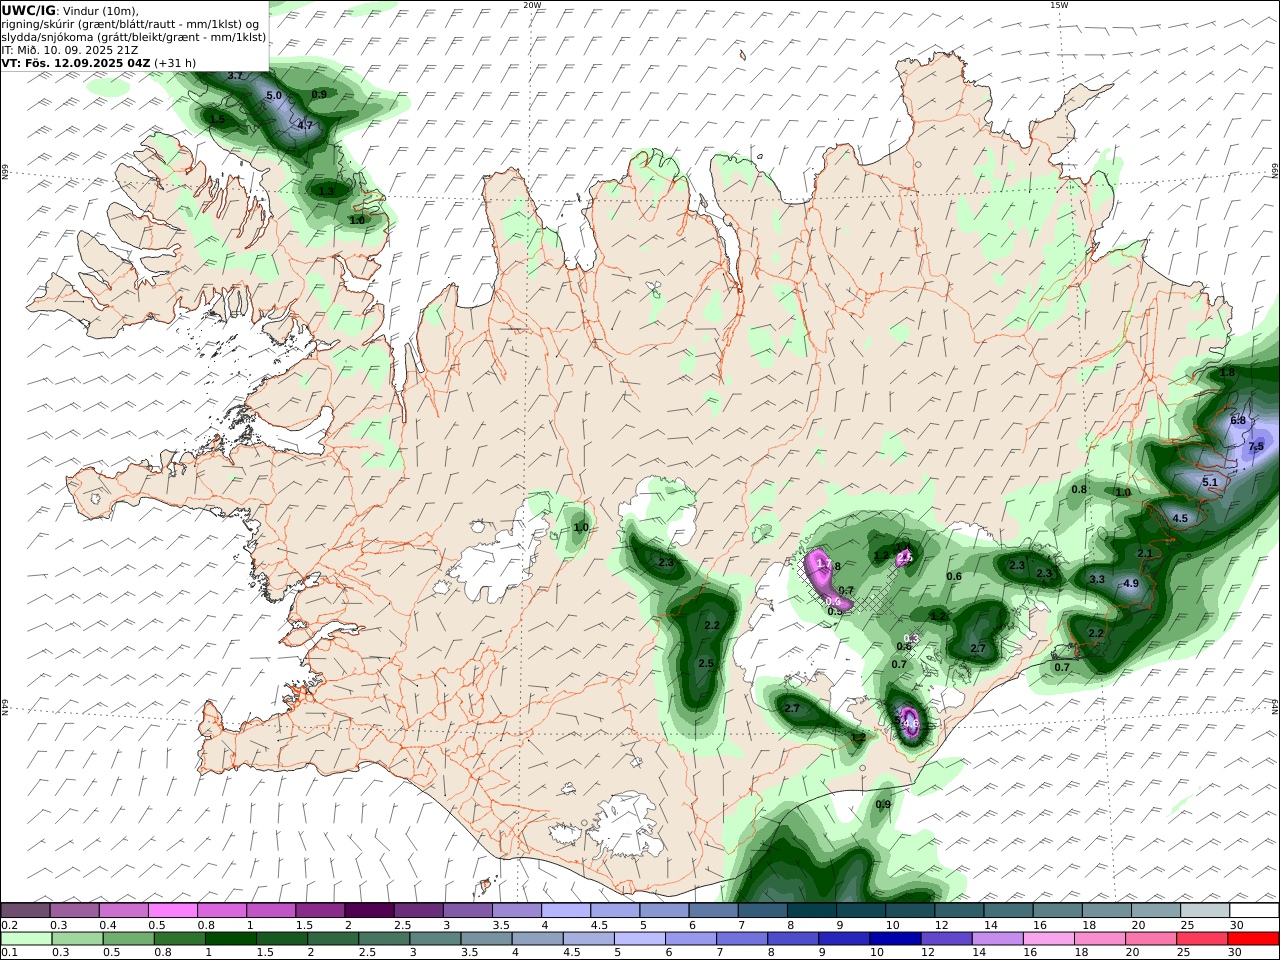Viewport: 1280px width, 960px height.
Task: Click the dull purple 0.2–0.3 legend swatch
Action: click(26, 910)
